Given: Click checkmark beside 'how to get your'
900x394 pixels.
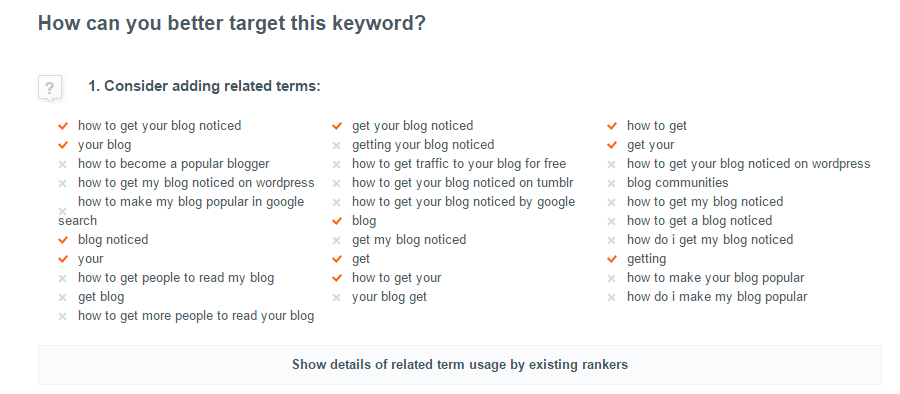Looking at the screenshot, I should [337, 278].
